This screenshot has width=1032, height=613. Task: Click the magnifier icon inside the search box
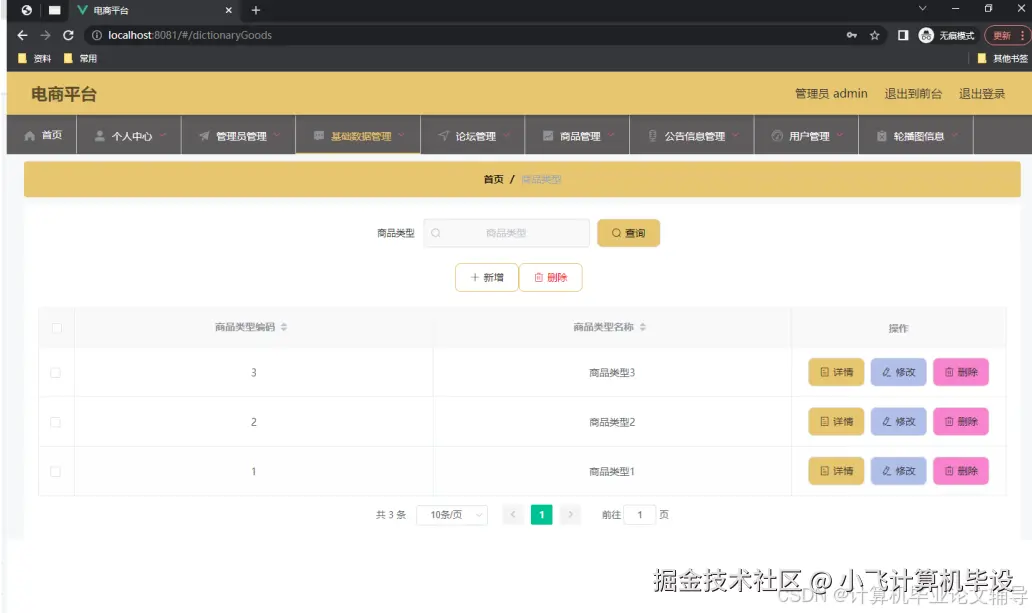(436, 232)
